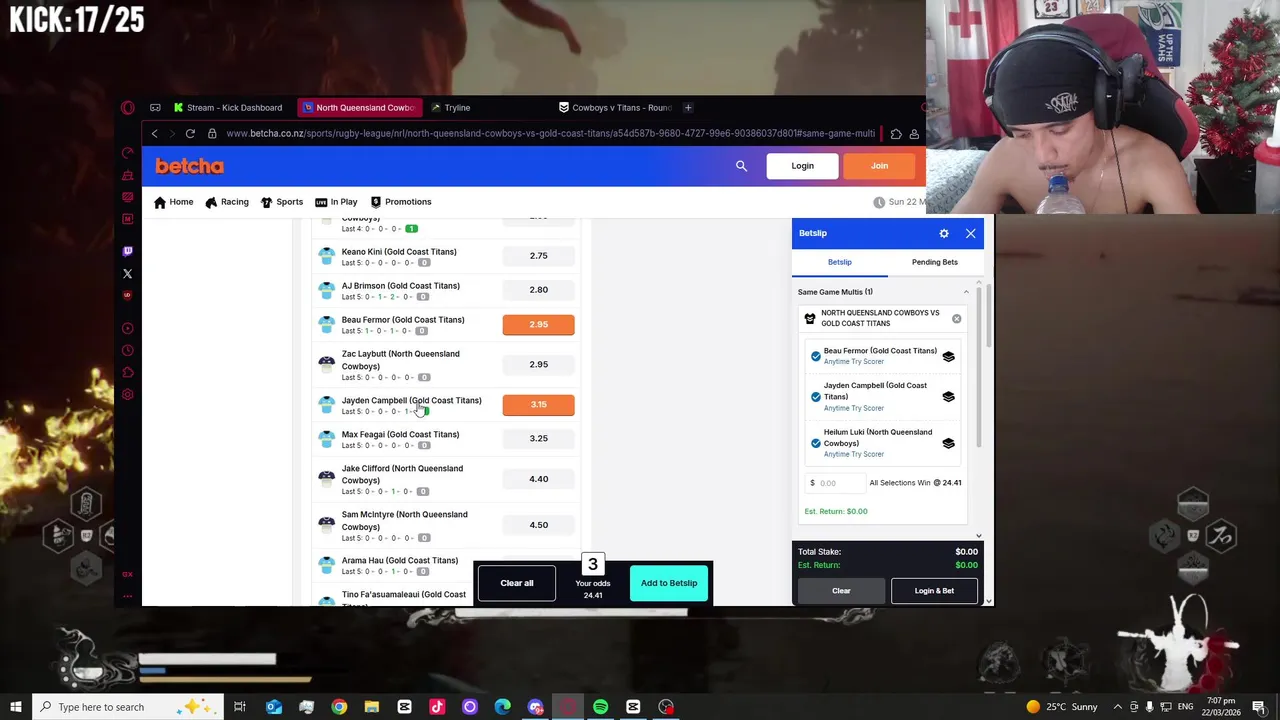This screenshot has height=720, width=1280.
Task: Deselect the highlighted 2.95 odds for Beau Fermor
Action: point(538,324)
